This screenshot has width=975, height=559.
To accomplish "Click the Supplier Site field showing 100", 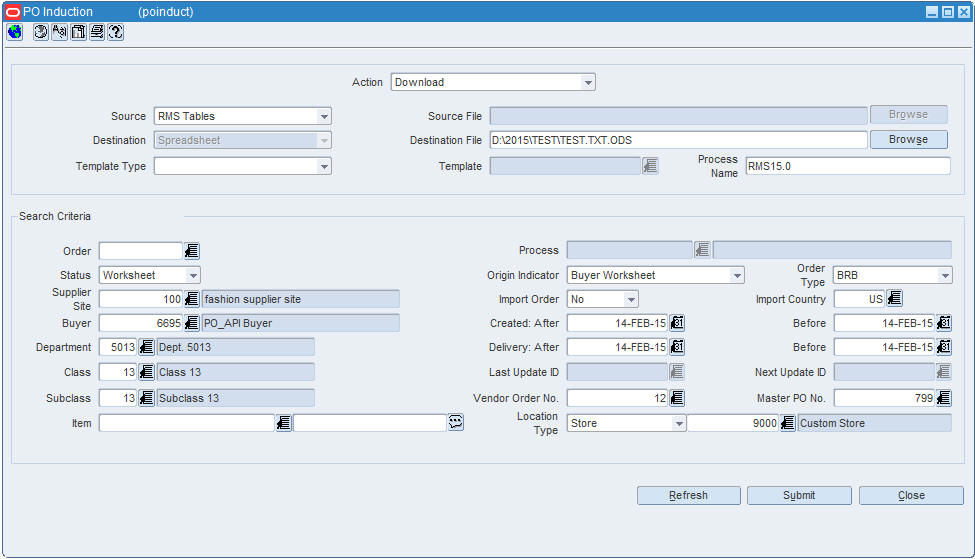I will coord(141,299).
